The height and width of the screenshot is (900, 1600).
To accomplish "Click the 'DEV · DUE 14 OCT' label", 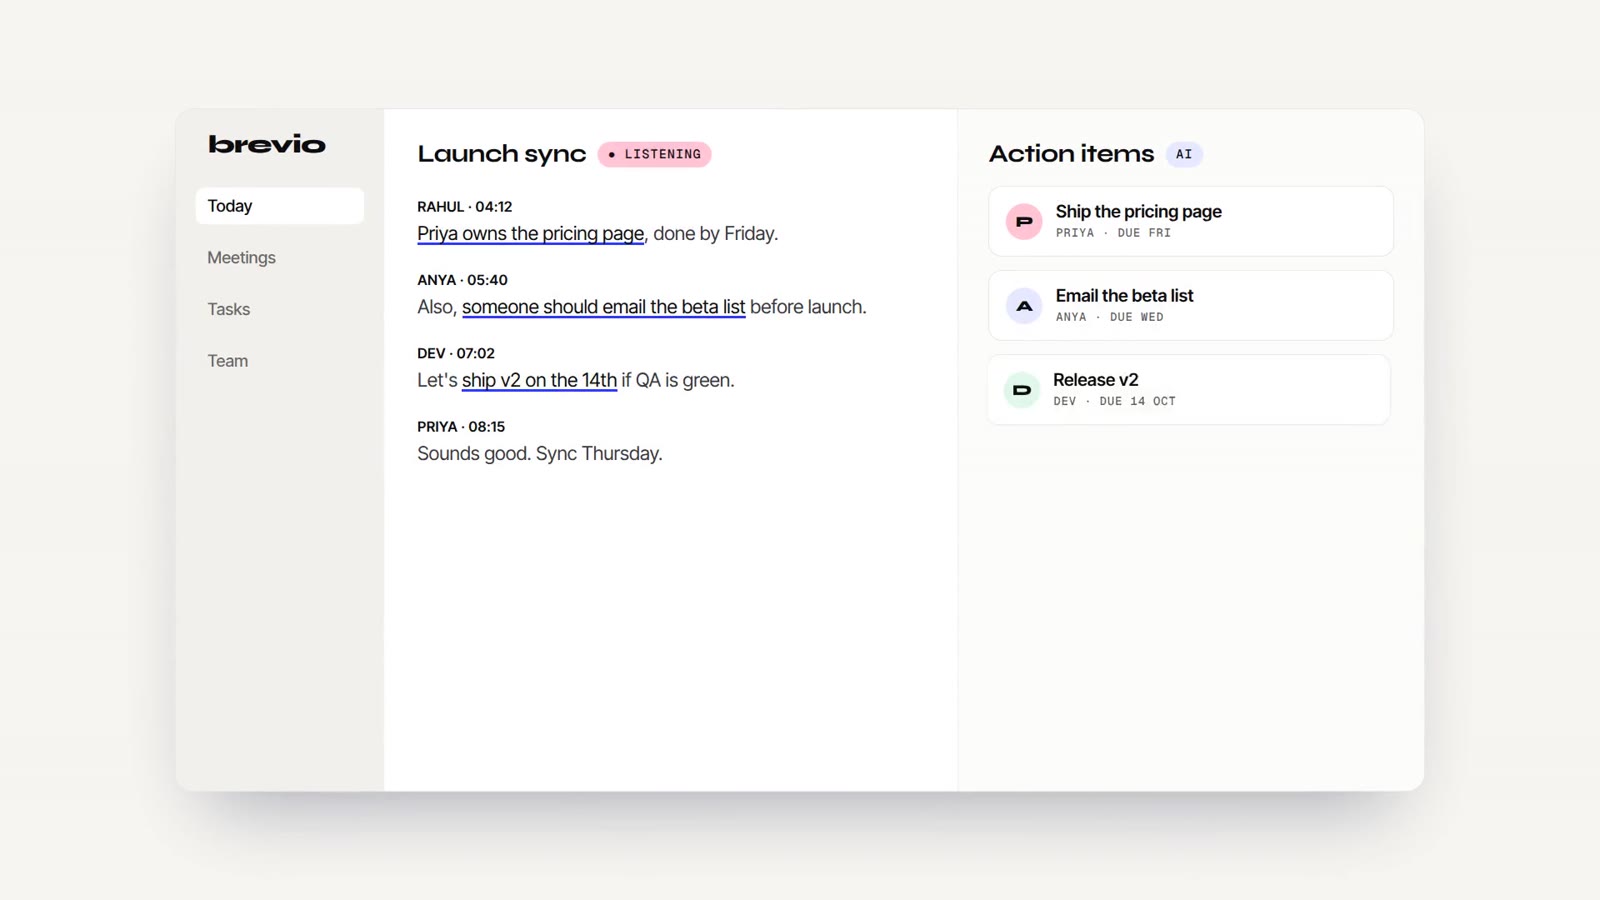I will (x=1114, y=401).
